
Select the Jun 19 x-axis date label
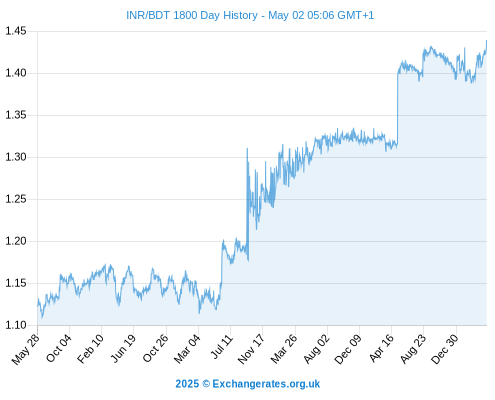[123, 348]
